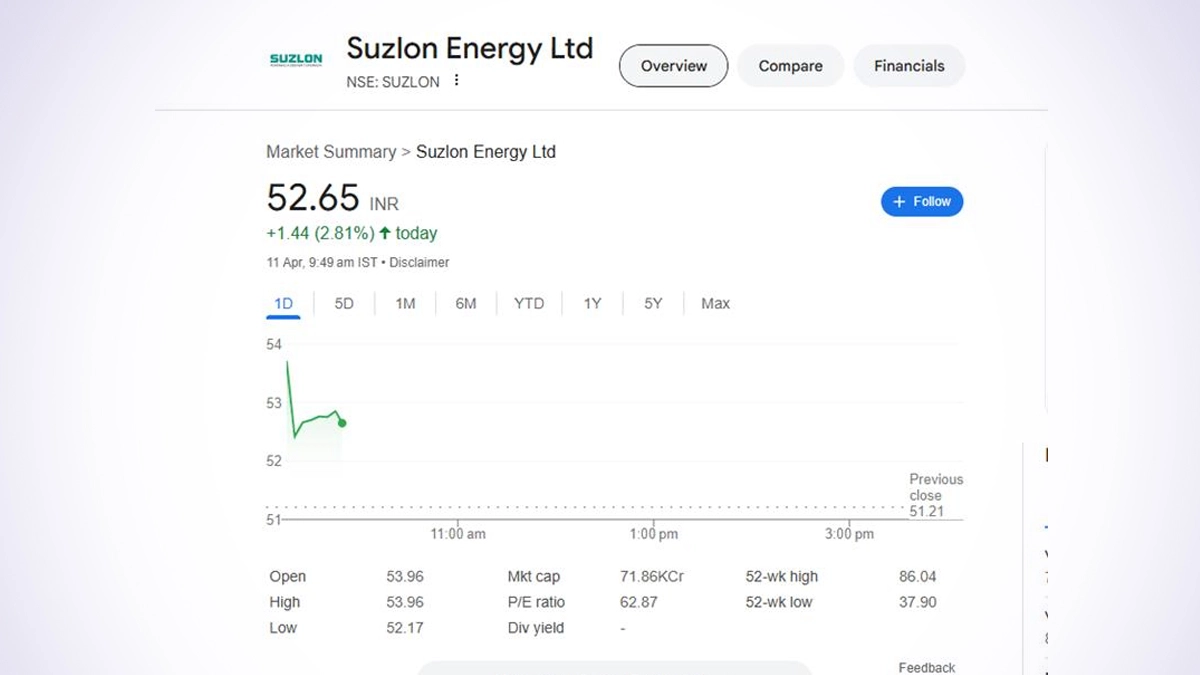This screenshot has height=675, width=1200.
Task: Show the 1M chart range
Action: [405, 303]
